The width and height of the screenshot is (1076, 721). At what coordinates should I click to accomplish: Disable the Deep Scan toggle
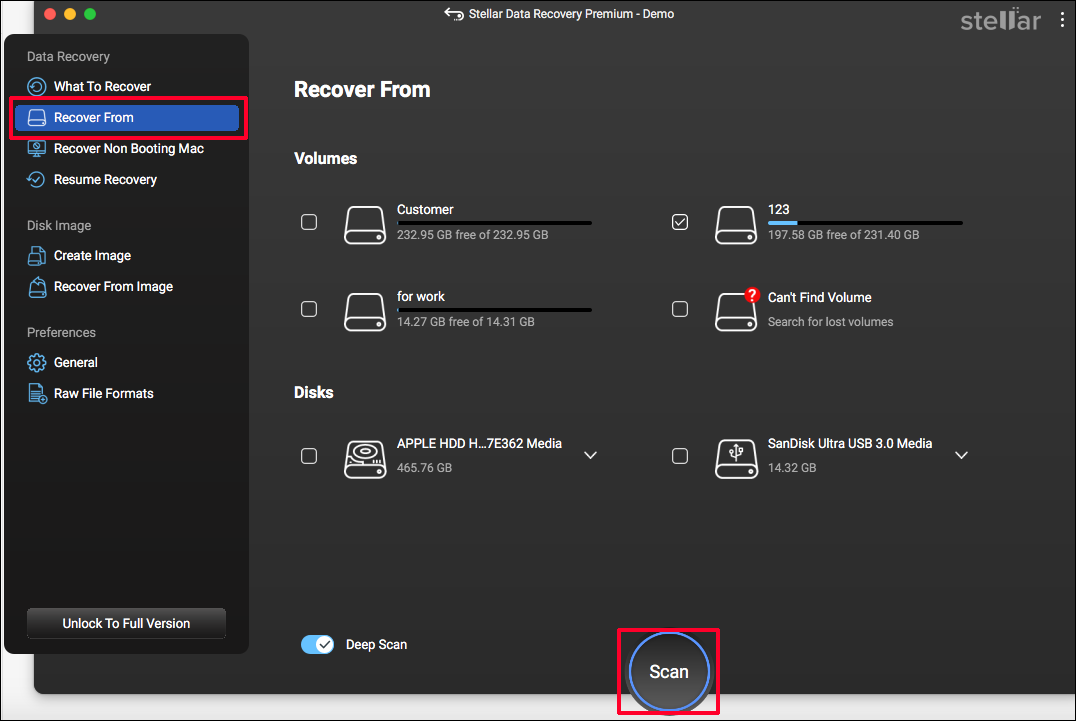pyautogui.click(x=317, y=644)
